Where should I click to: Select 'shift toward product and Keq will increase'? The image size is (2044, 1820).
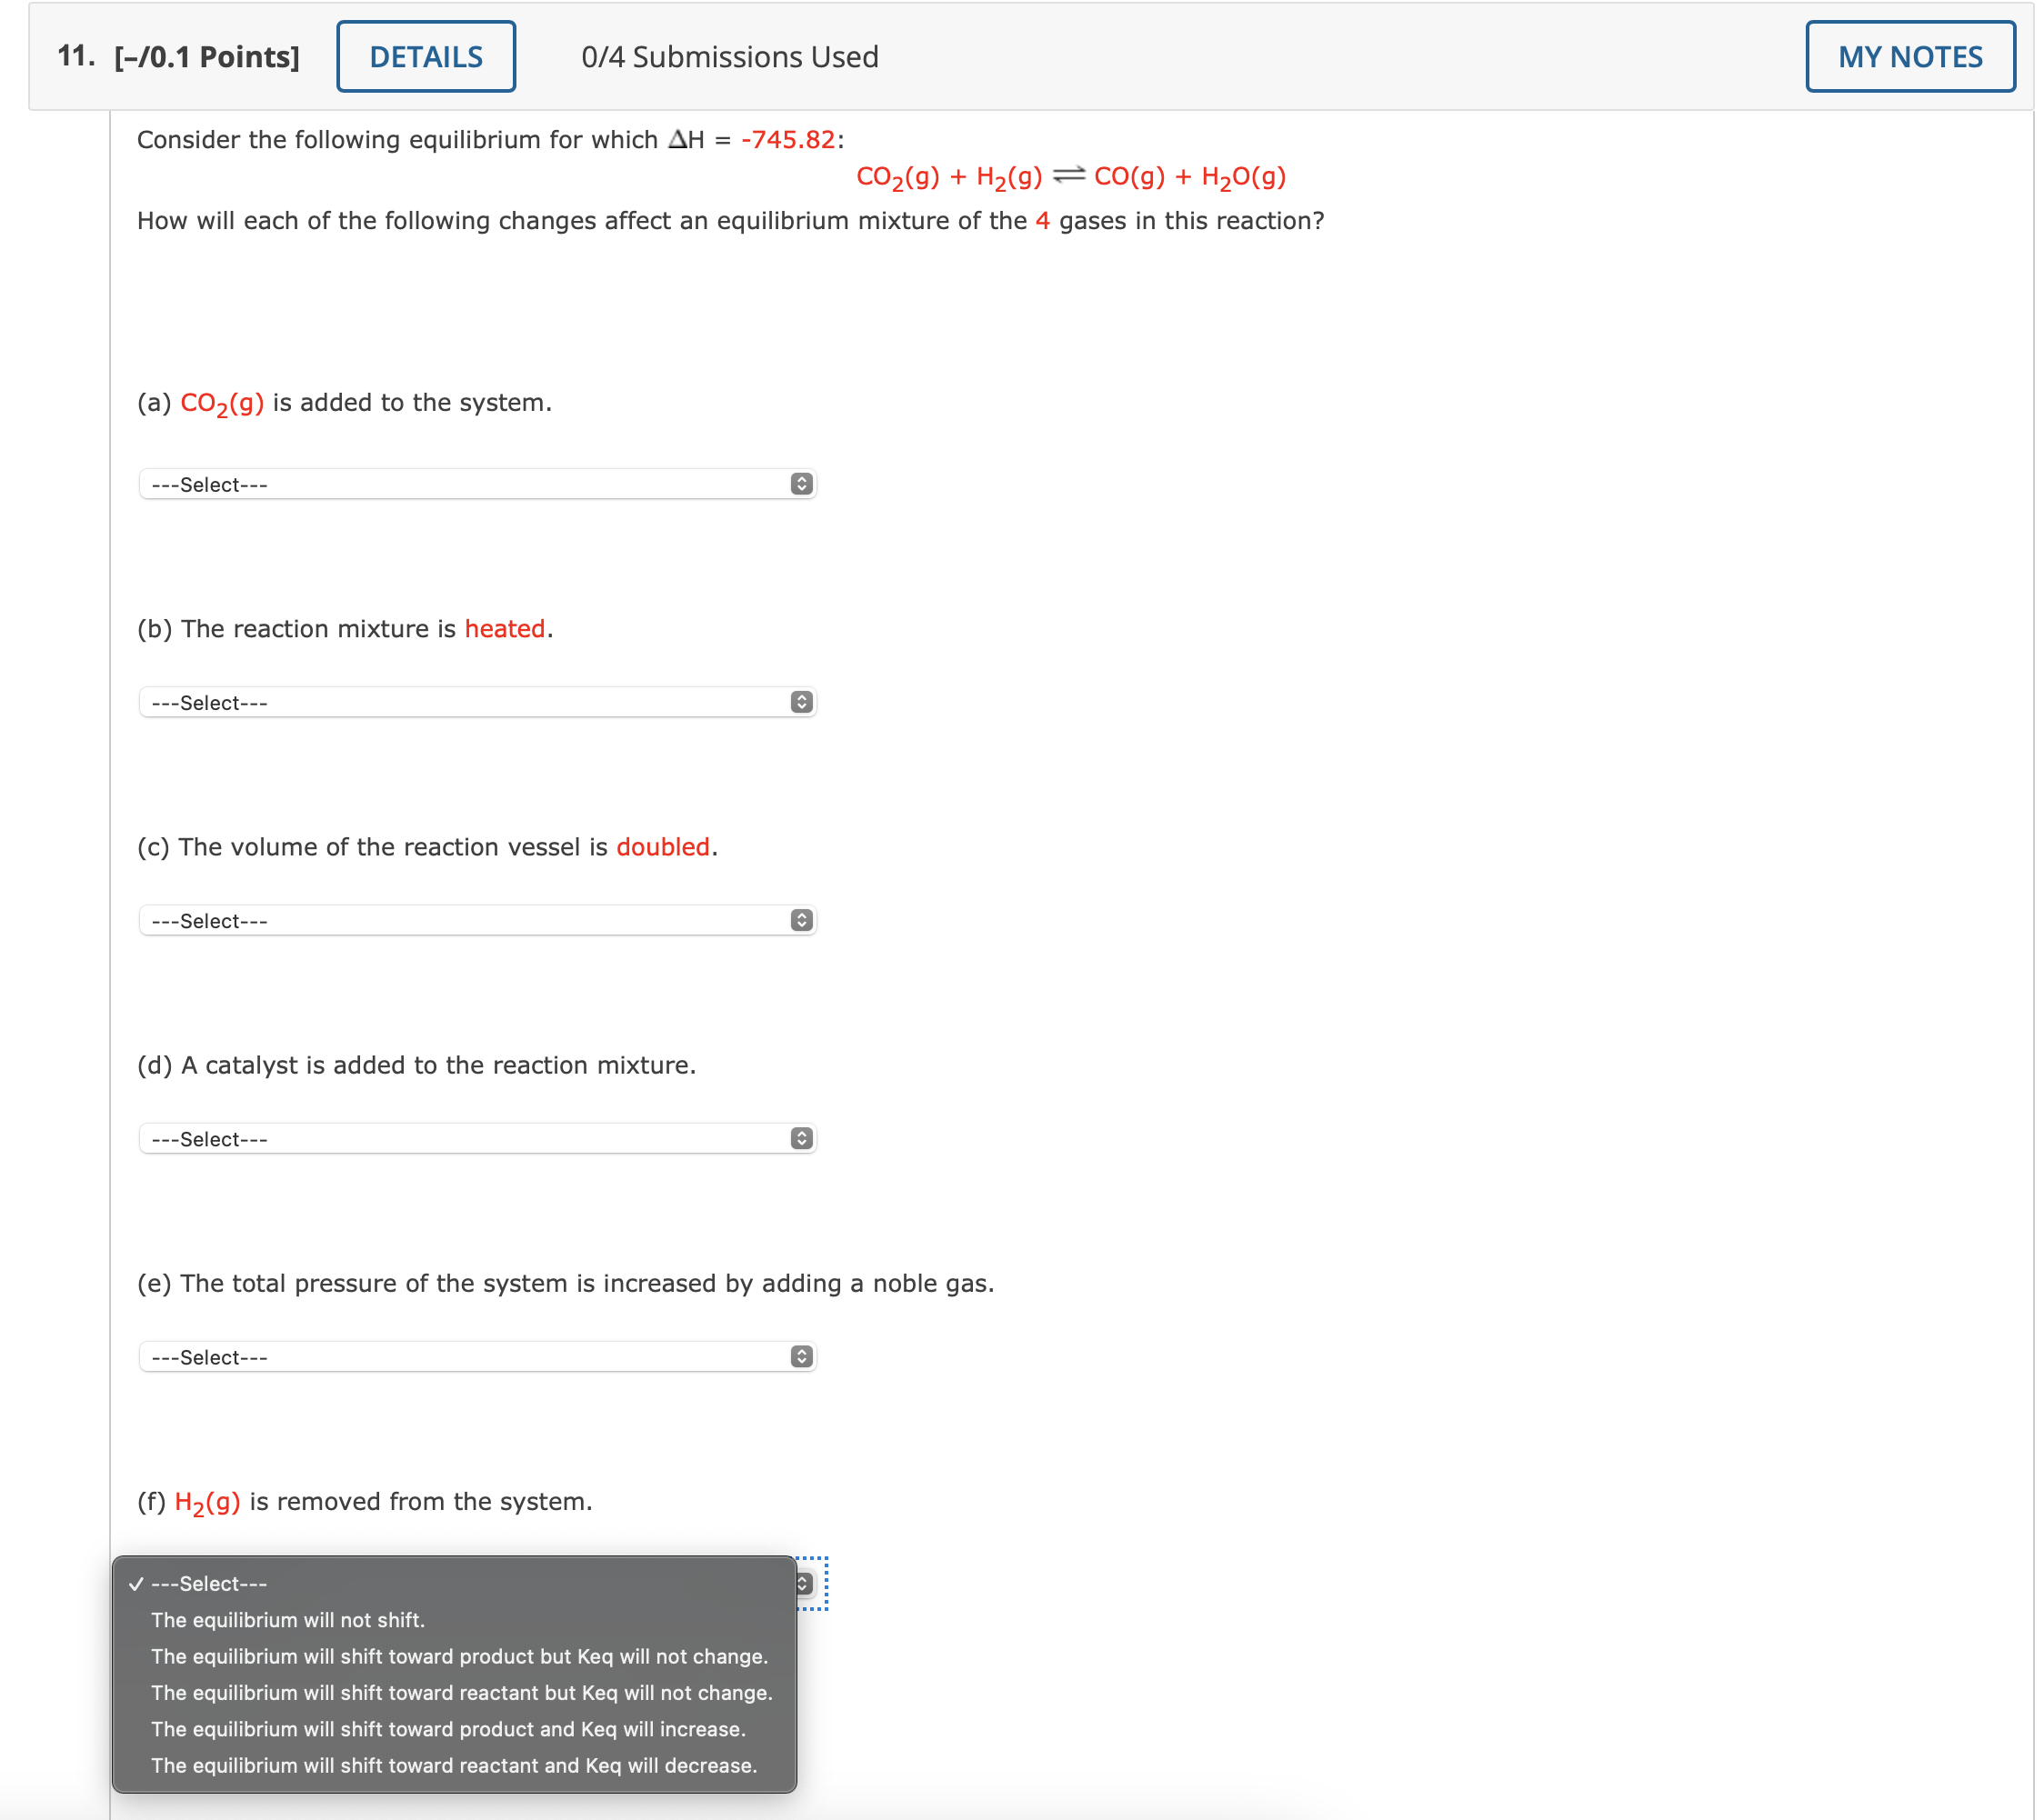tap(455, 1729)
